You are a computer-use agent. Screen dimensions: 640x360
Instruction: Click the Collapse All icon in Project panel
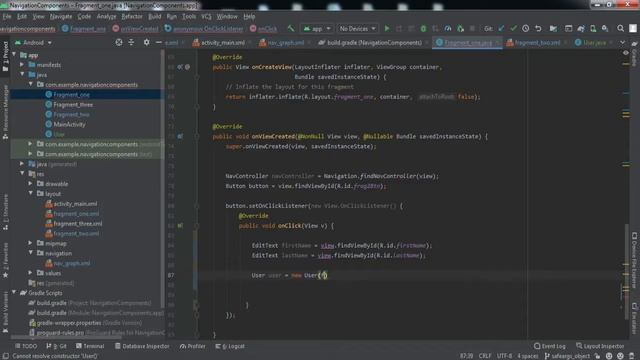click(131, 42)
